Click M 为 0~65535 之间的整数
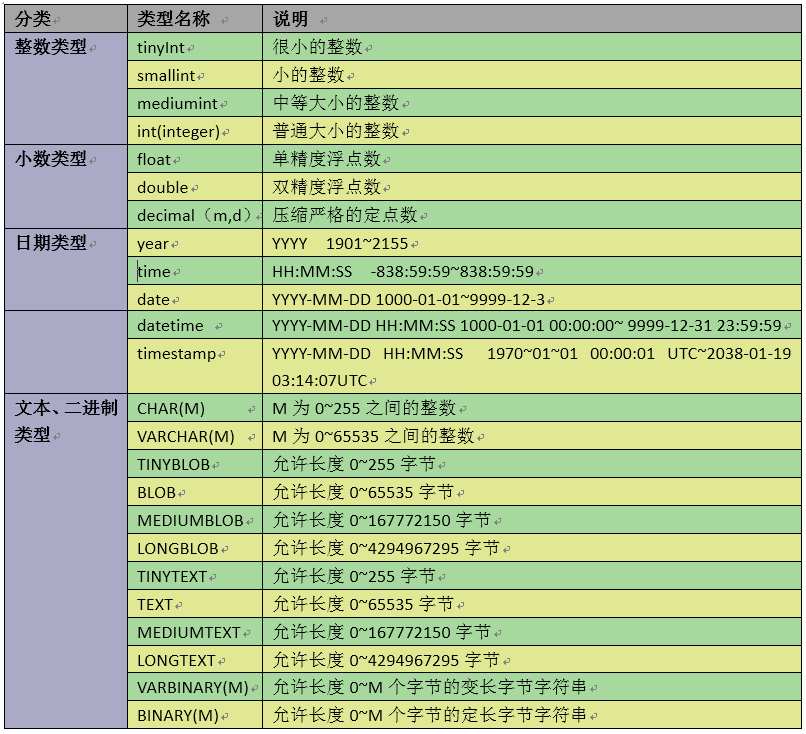Viewport: 806px width, 734px height. click(x=373, y=436)
